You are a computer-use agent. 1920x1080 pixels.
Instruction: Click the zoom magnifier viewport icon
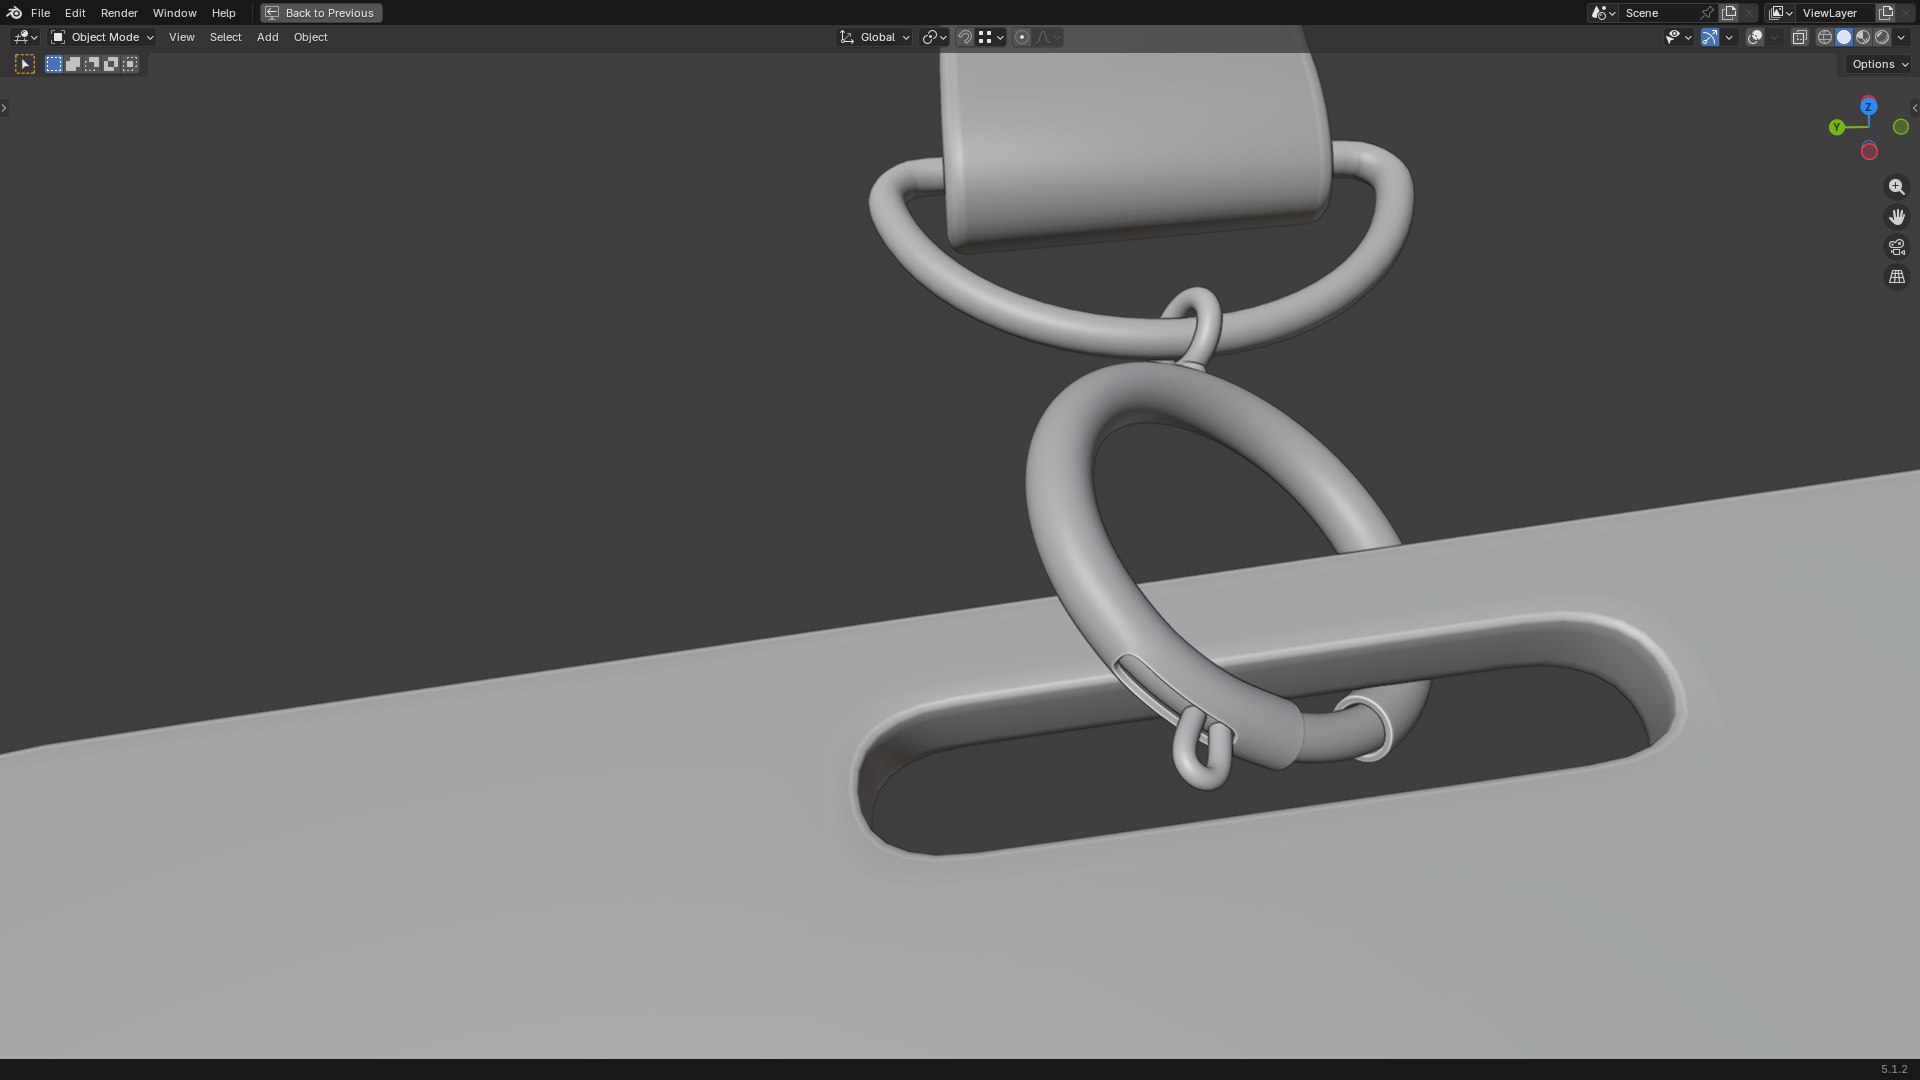[x=1896, y=187]
